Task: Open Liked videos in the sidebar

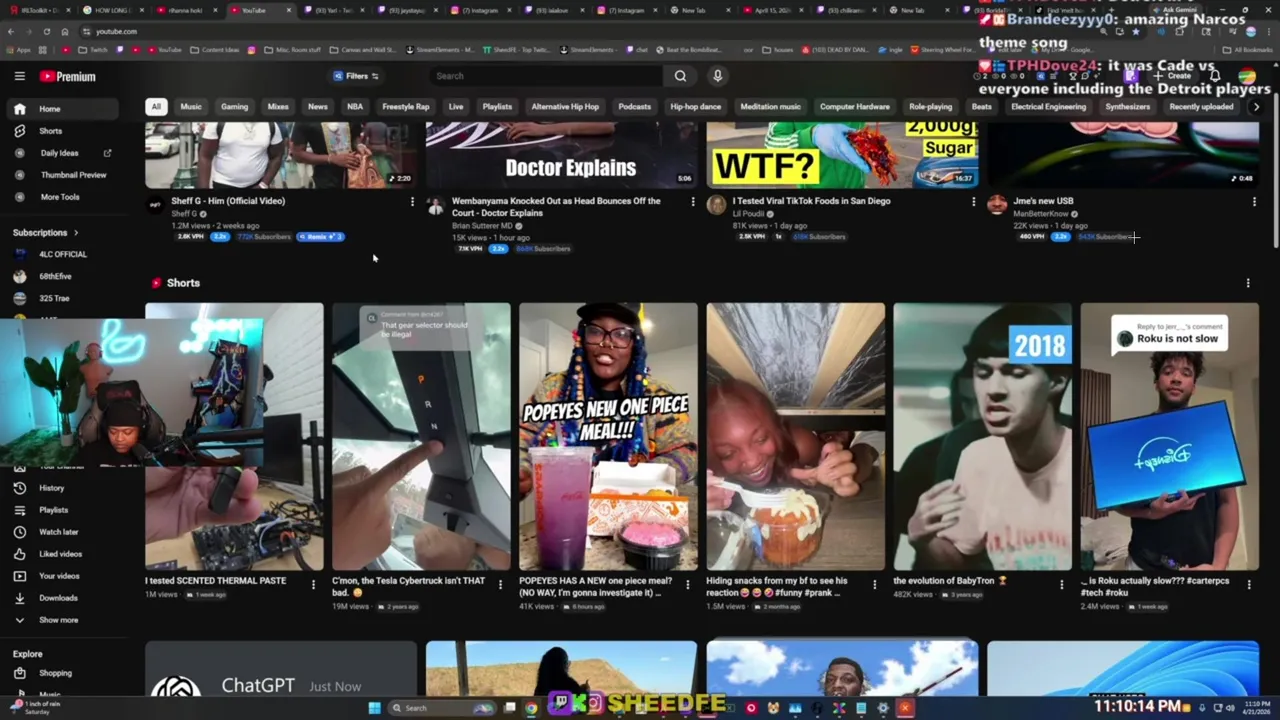Action: click(65, 554)
